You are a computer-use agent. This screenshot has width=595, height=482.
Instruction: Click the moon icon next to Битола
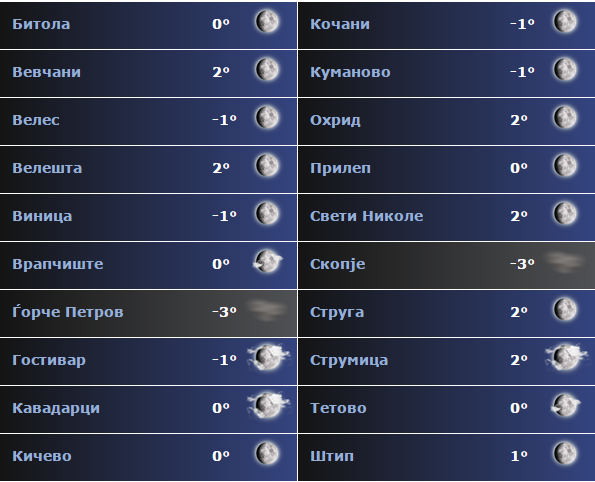tap(267, 22)
